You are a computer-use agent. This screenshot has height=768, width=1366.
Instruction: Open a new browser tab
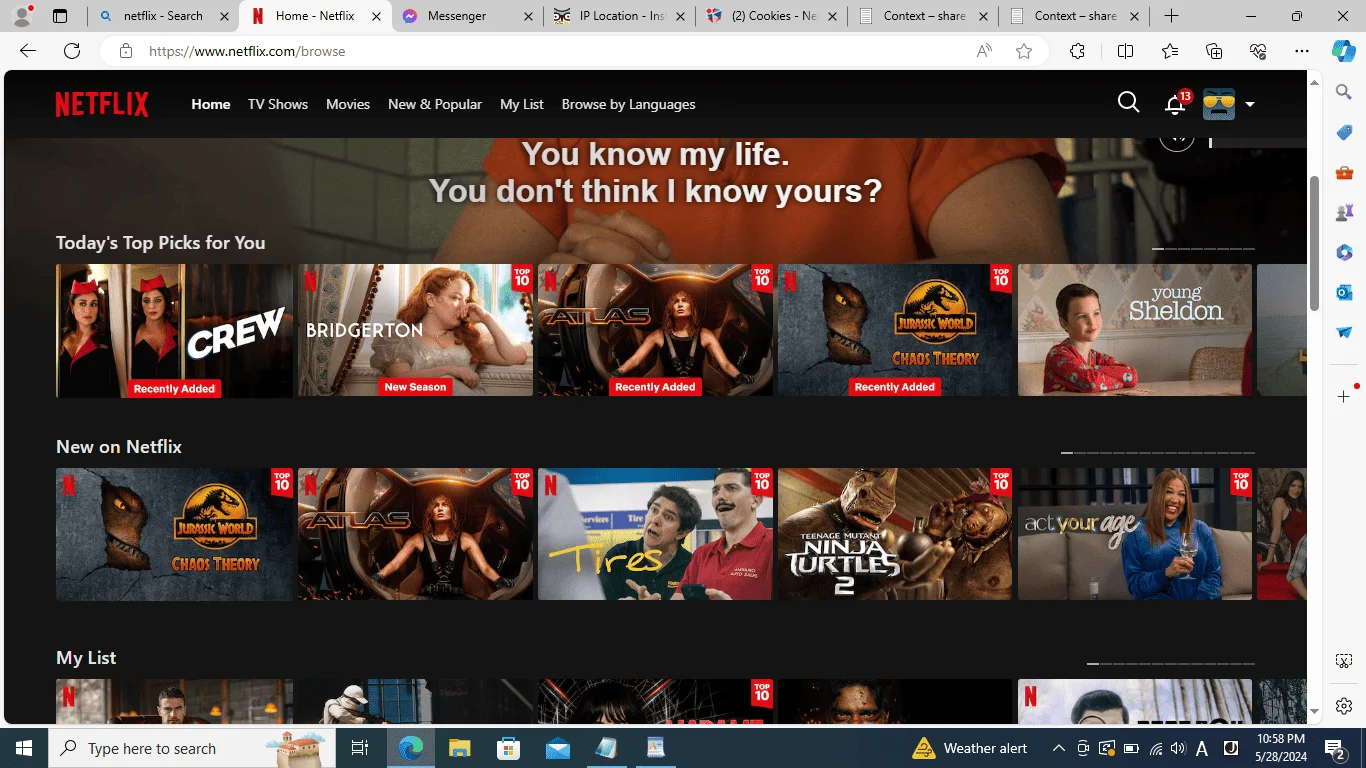1171,16
